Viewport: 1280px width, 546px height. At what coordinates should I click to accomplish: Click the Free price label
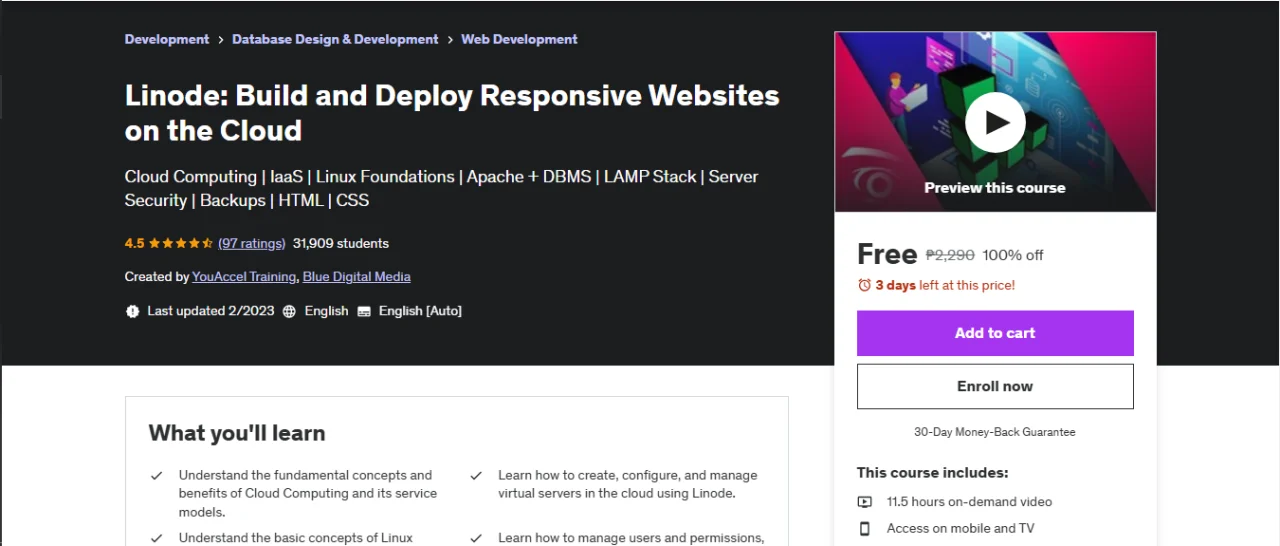[887, 254]
